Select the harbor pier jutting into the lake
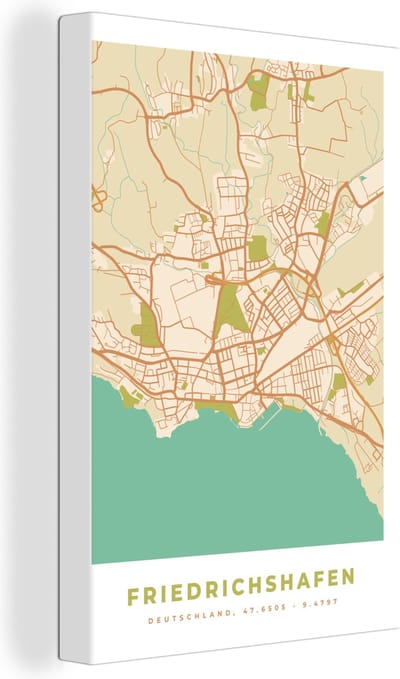This screenshot has height=679, width=400. click(x=271, y=415)
